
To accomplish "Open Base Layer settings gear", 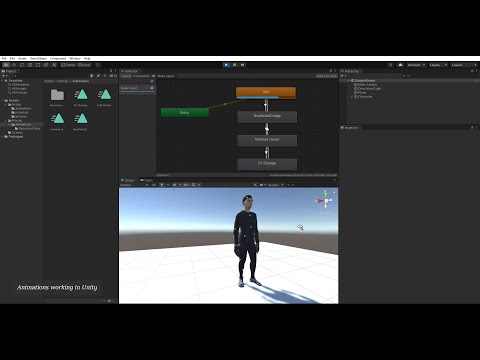I will click(152, 88).
